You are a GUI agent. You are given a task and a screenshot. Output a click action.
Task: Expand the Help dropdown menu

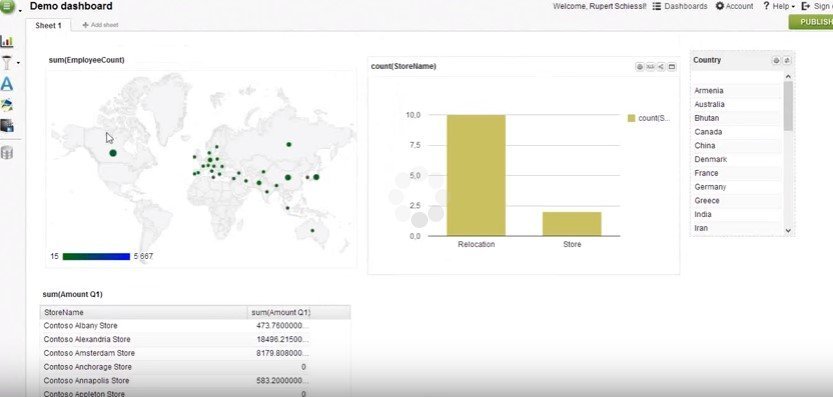point(779,6)
